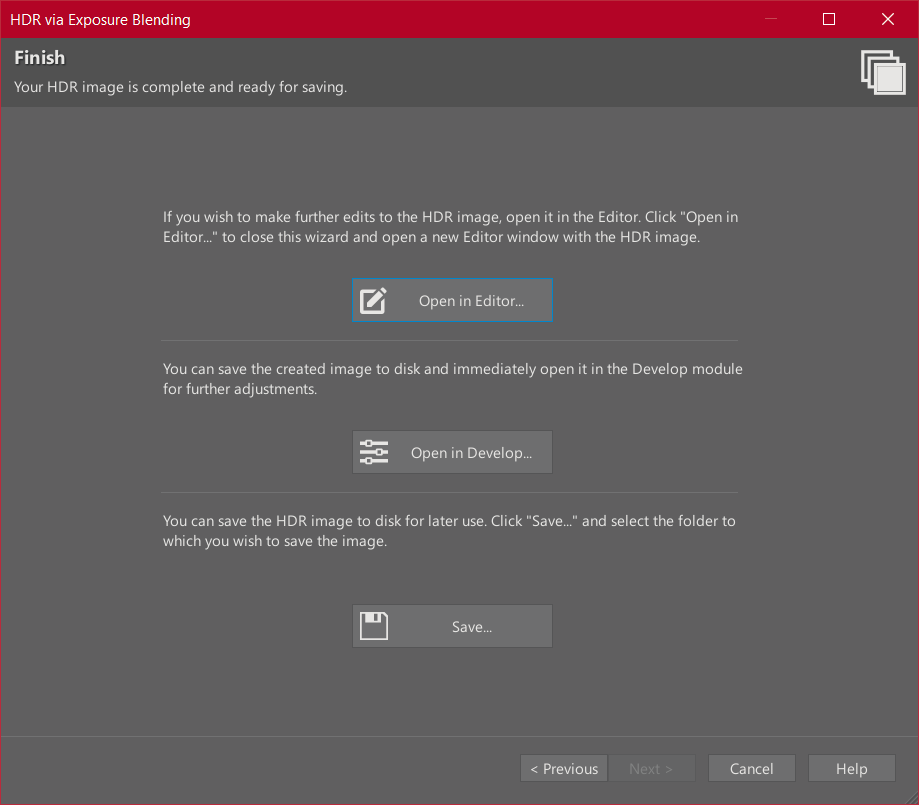Screen dimensions: 919x805
Task: Click the "HDR via Exposure Blending" title bar text
Action: point(100,19)
